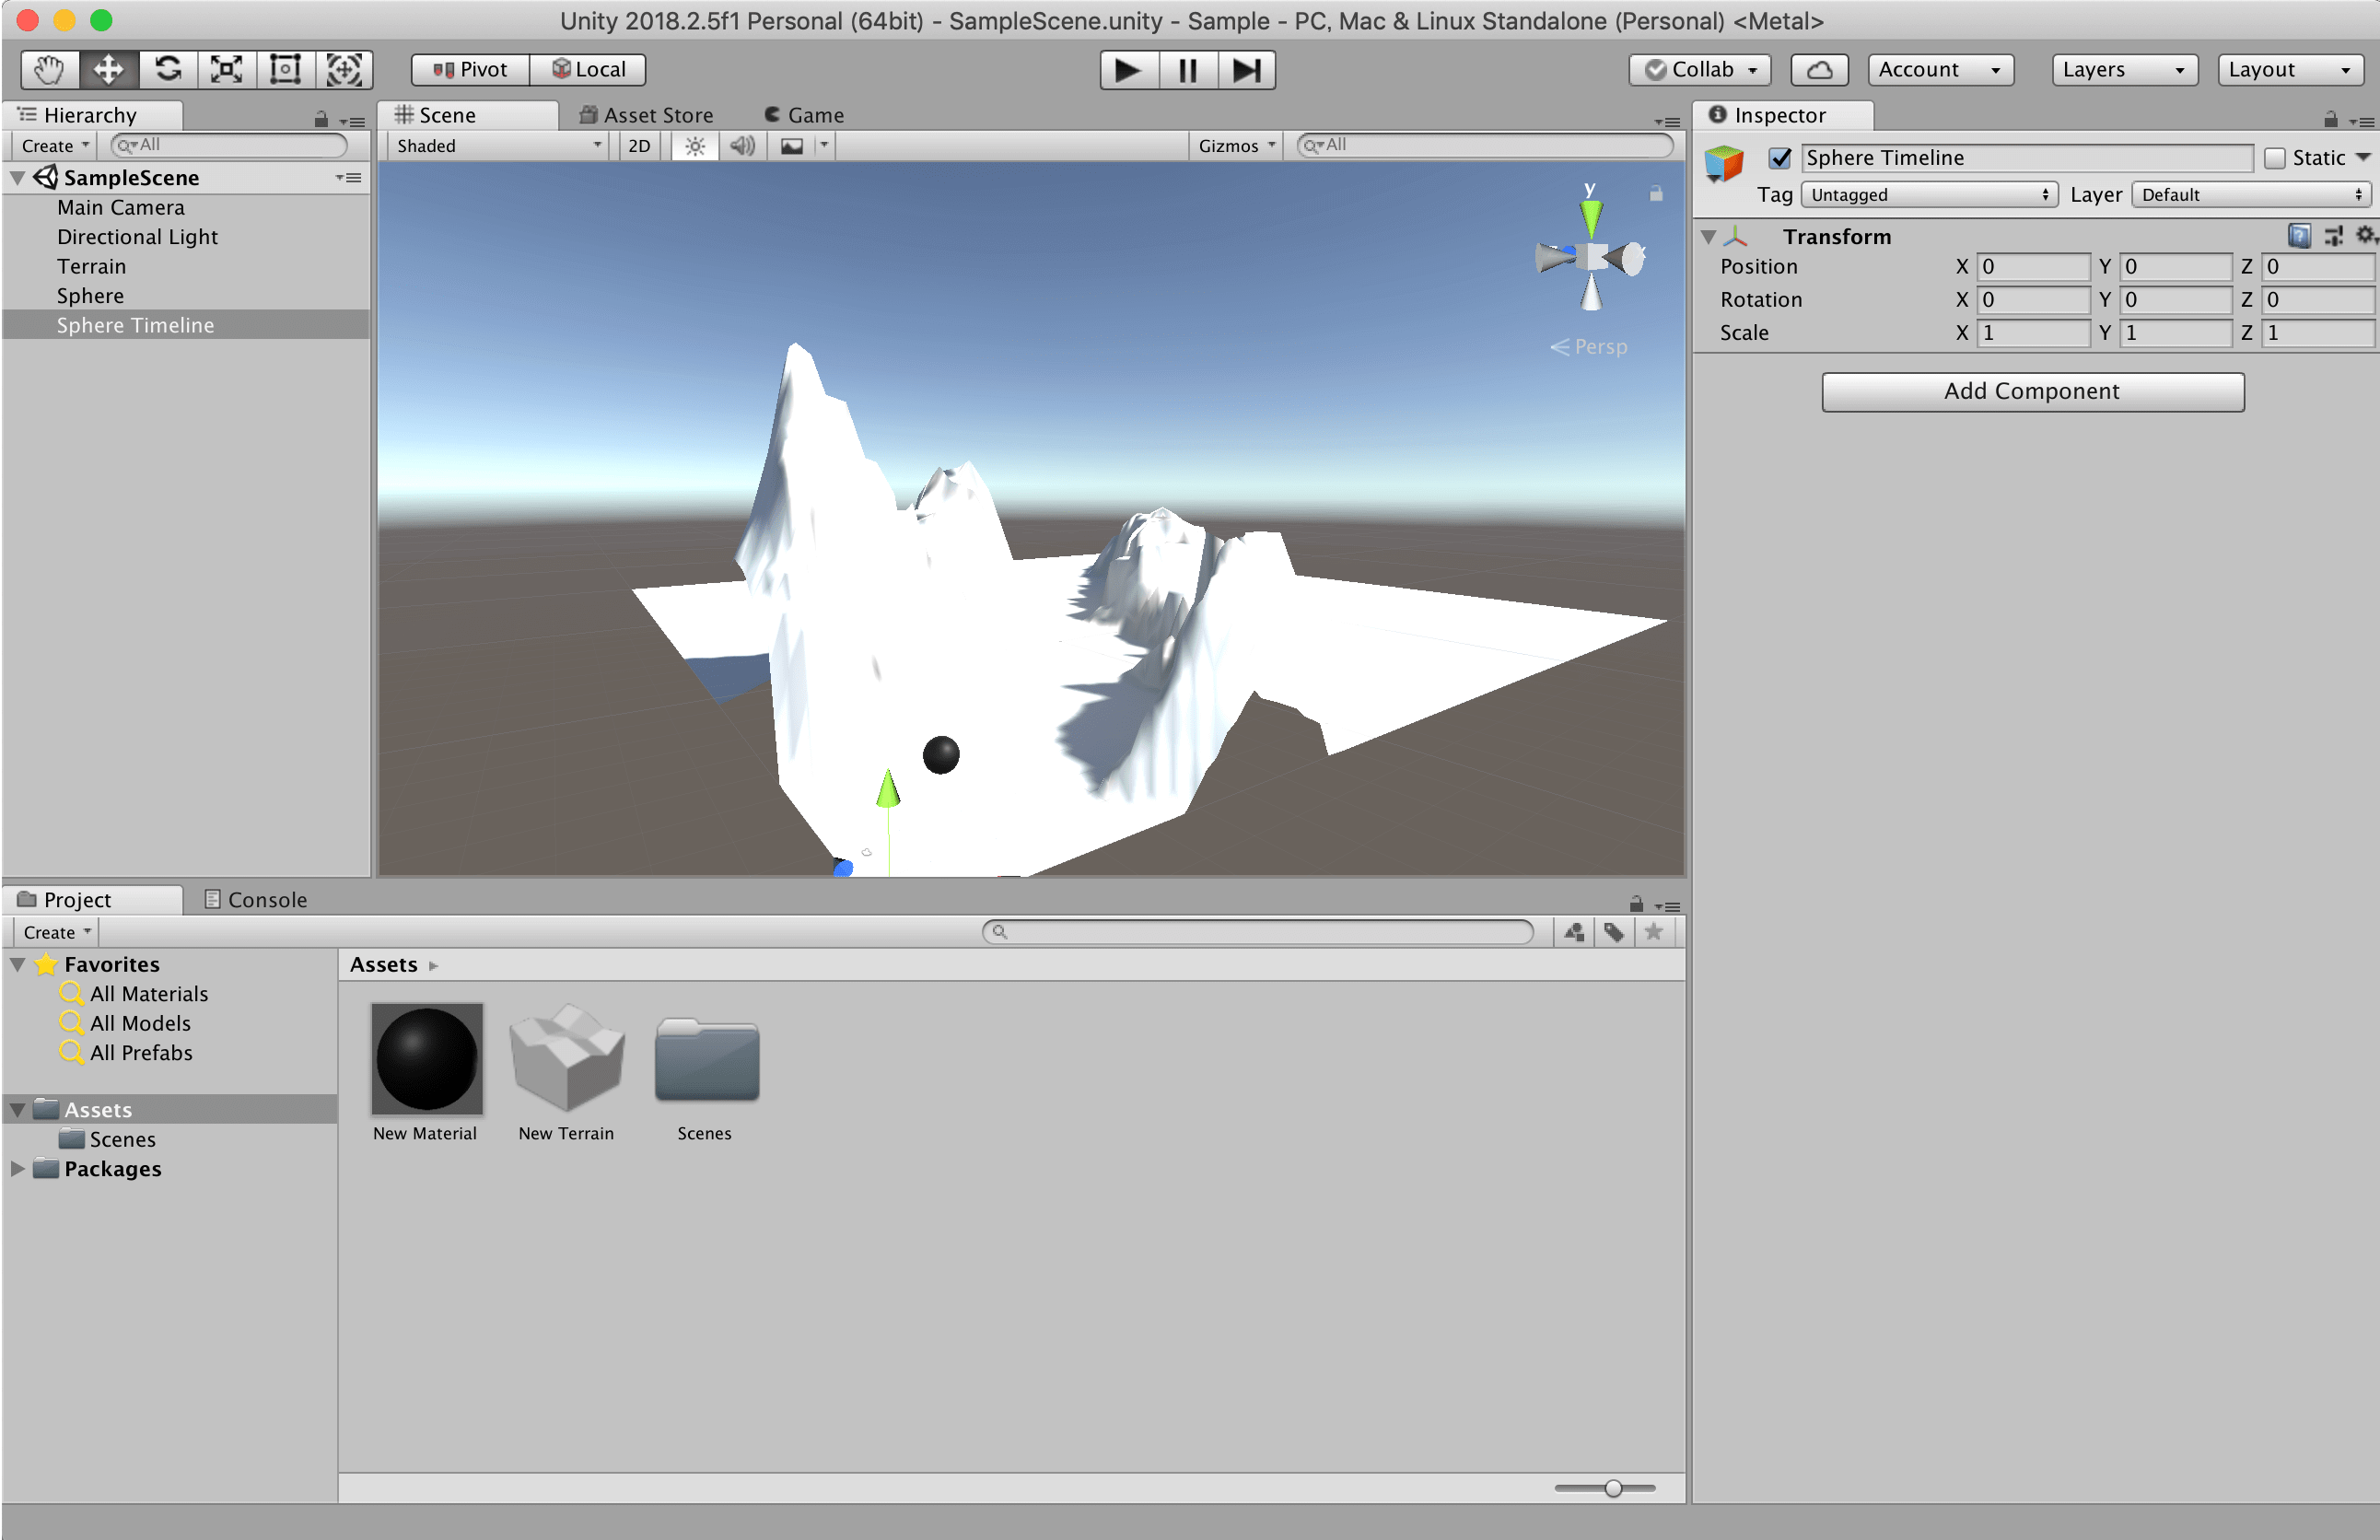Viewport: 2380px width, 1540px height.
Task: Lock the scene gizmo rotation
Action: point(1656,194)
